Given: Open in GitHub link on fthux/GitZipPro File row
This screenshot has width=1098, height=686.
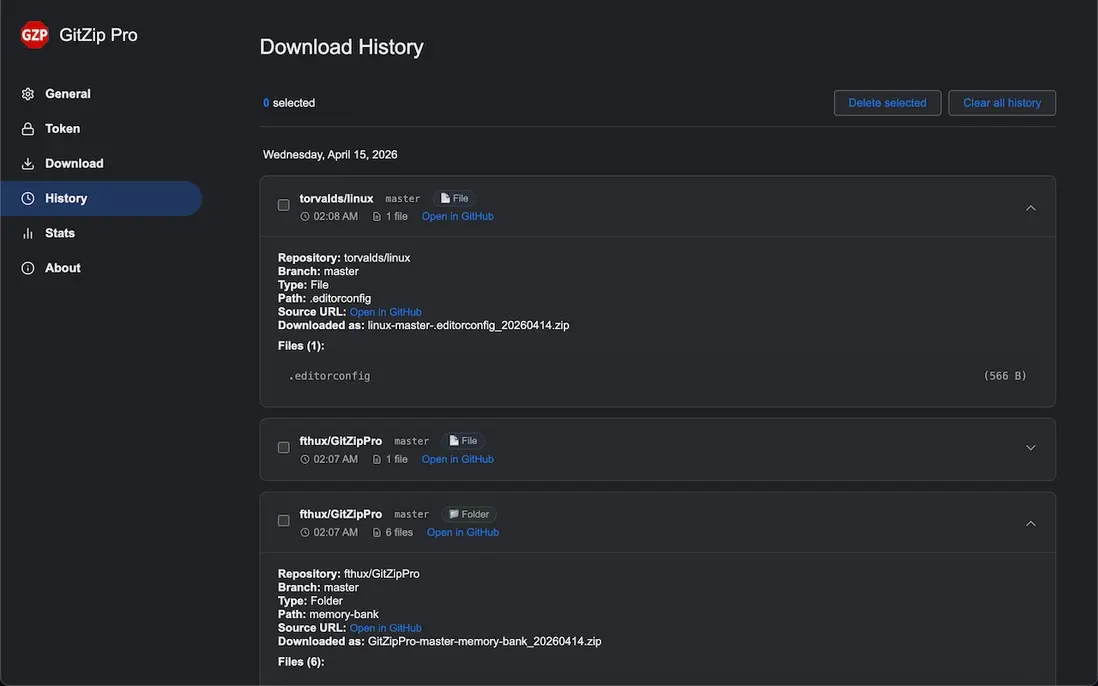Looking at the screenshot, I should 457,459.
